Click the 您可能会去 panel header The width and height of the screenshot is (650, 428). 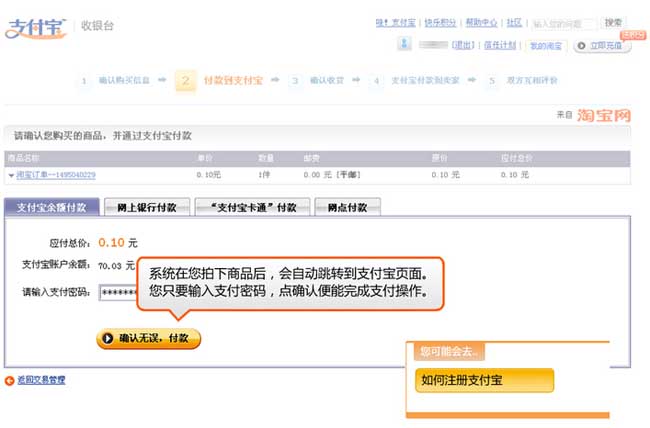[x=449, y=352]
